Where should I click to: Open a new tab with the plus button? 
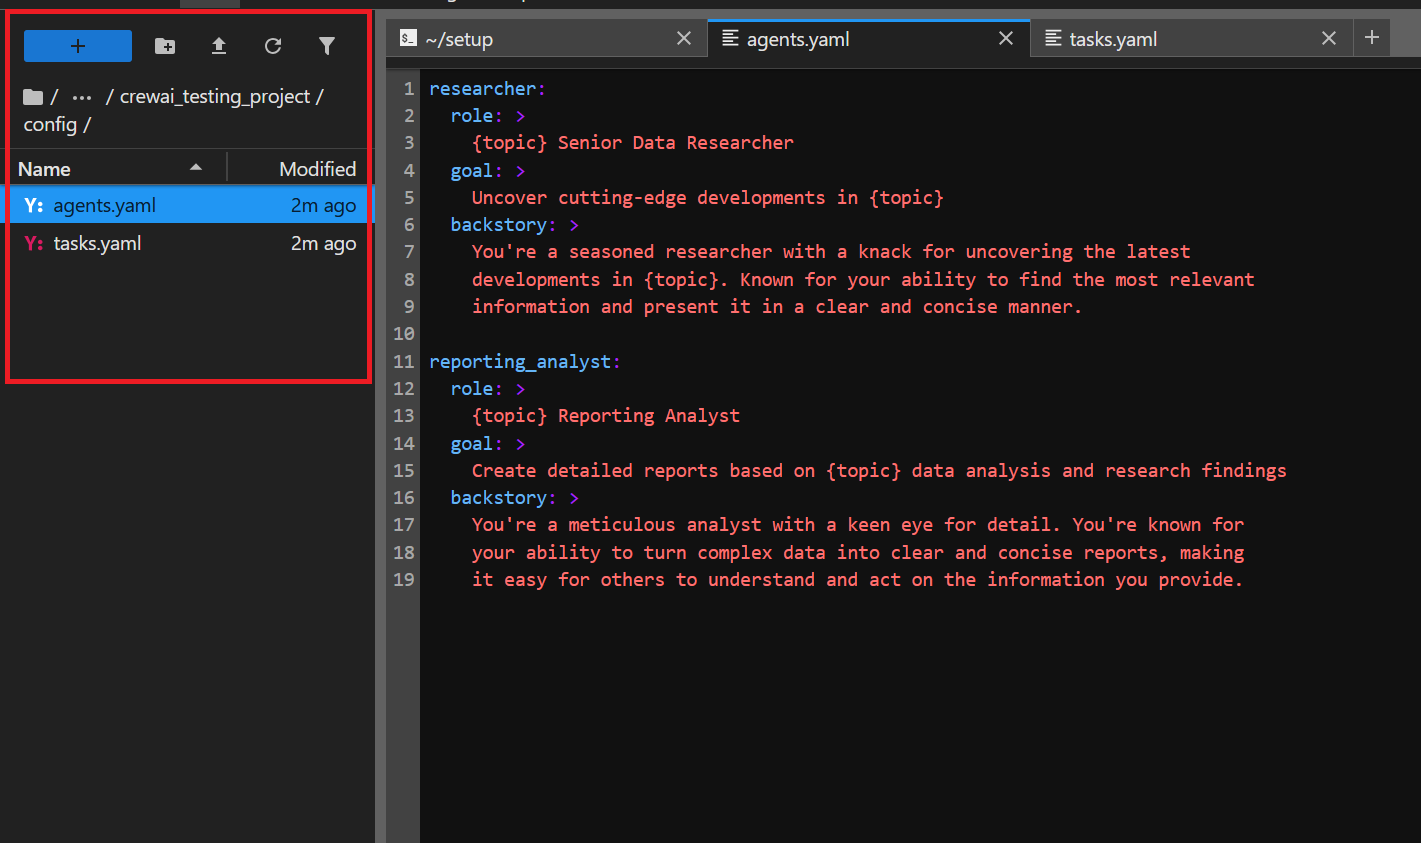1372,37
